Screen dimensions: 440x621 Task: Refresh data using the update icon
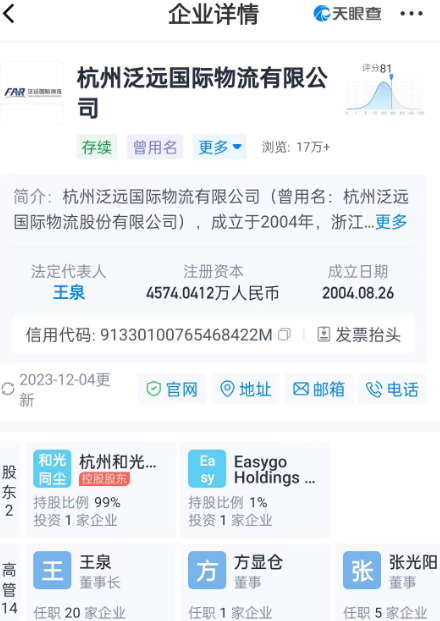click(x=8, y=389)
